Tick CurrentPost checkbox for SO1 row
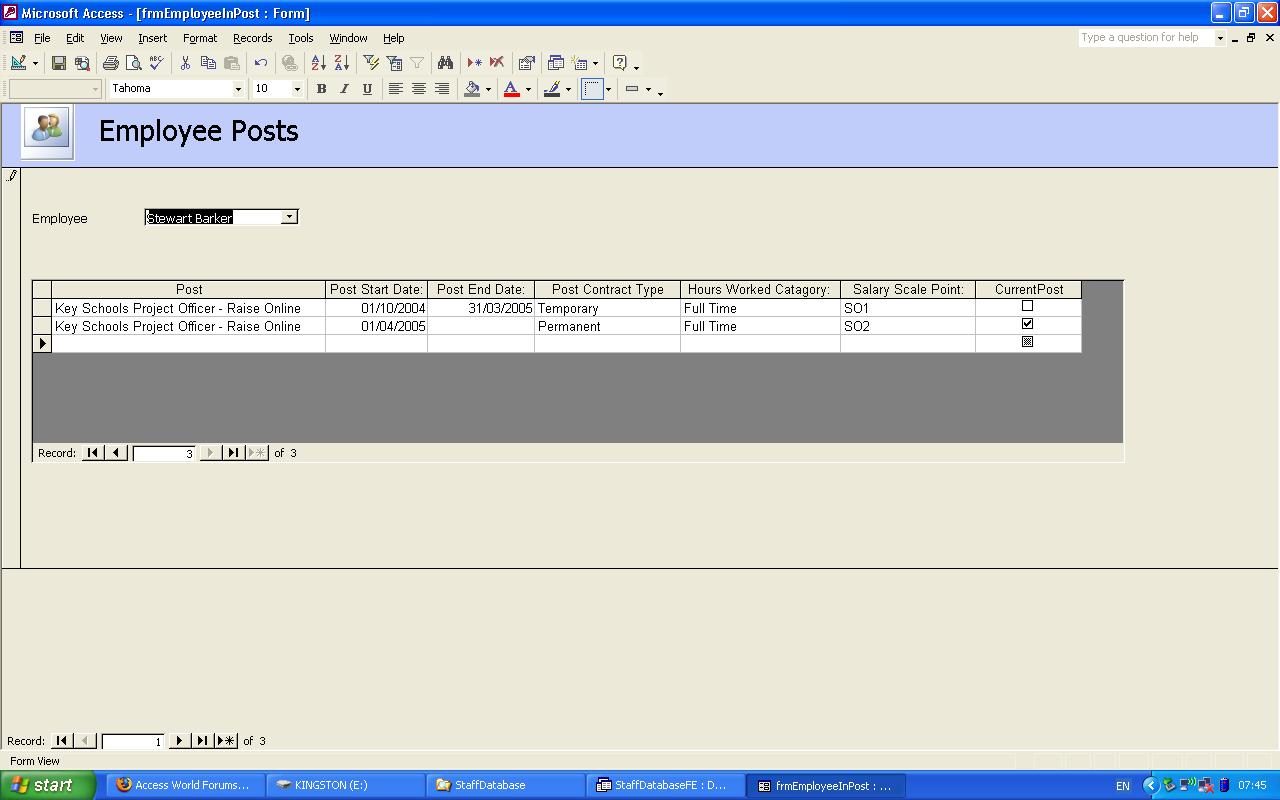This screenshot has width=1280, height=800. pyautogui.click(x=1027, y=306)
